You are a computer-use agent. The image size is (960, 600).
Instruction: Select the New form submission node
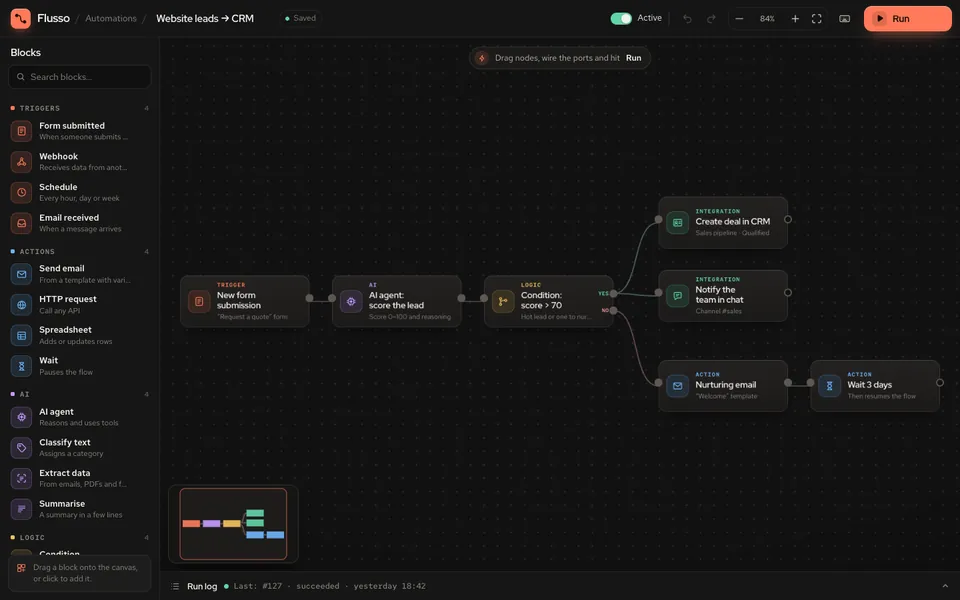tap(245, 301)
